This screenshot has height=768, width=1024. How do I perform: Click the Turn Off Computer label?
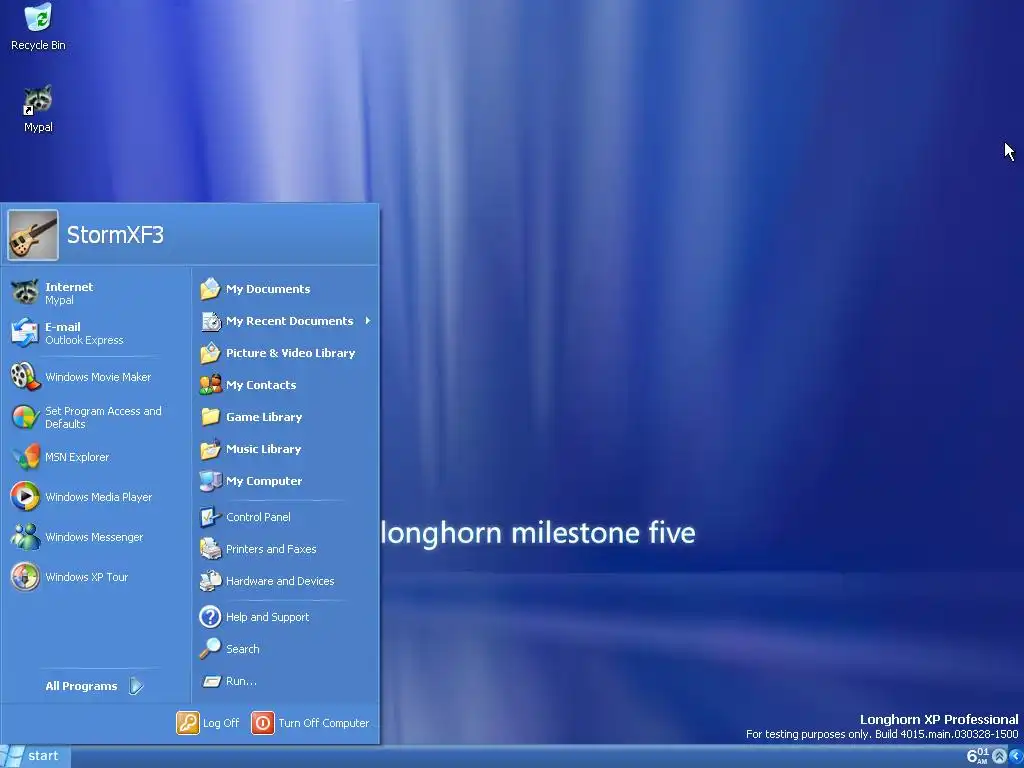pos(324,723)
